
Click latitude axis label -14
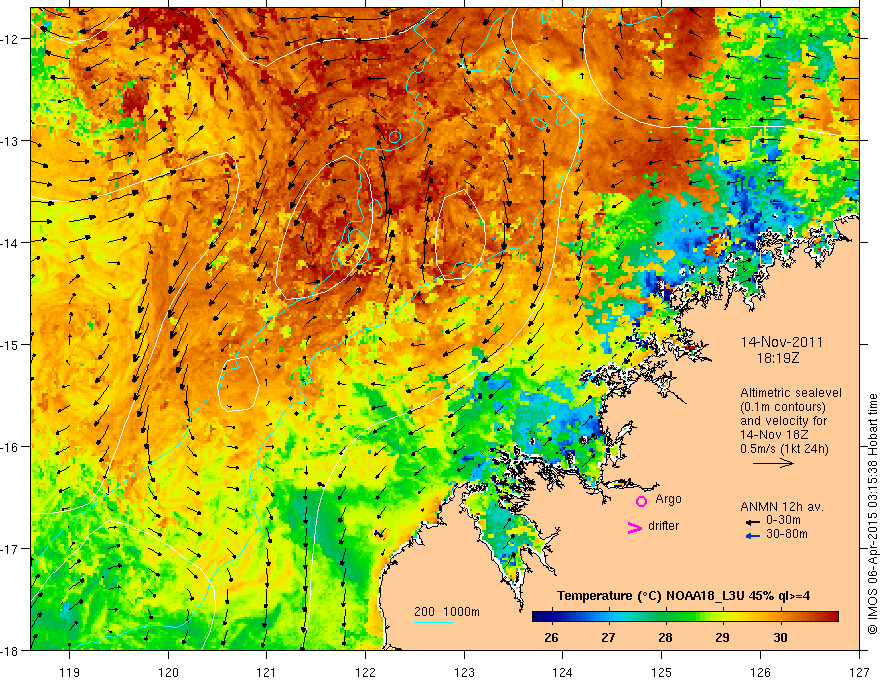coord(10,243)
